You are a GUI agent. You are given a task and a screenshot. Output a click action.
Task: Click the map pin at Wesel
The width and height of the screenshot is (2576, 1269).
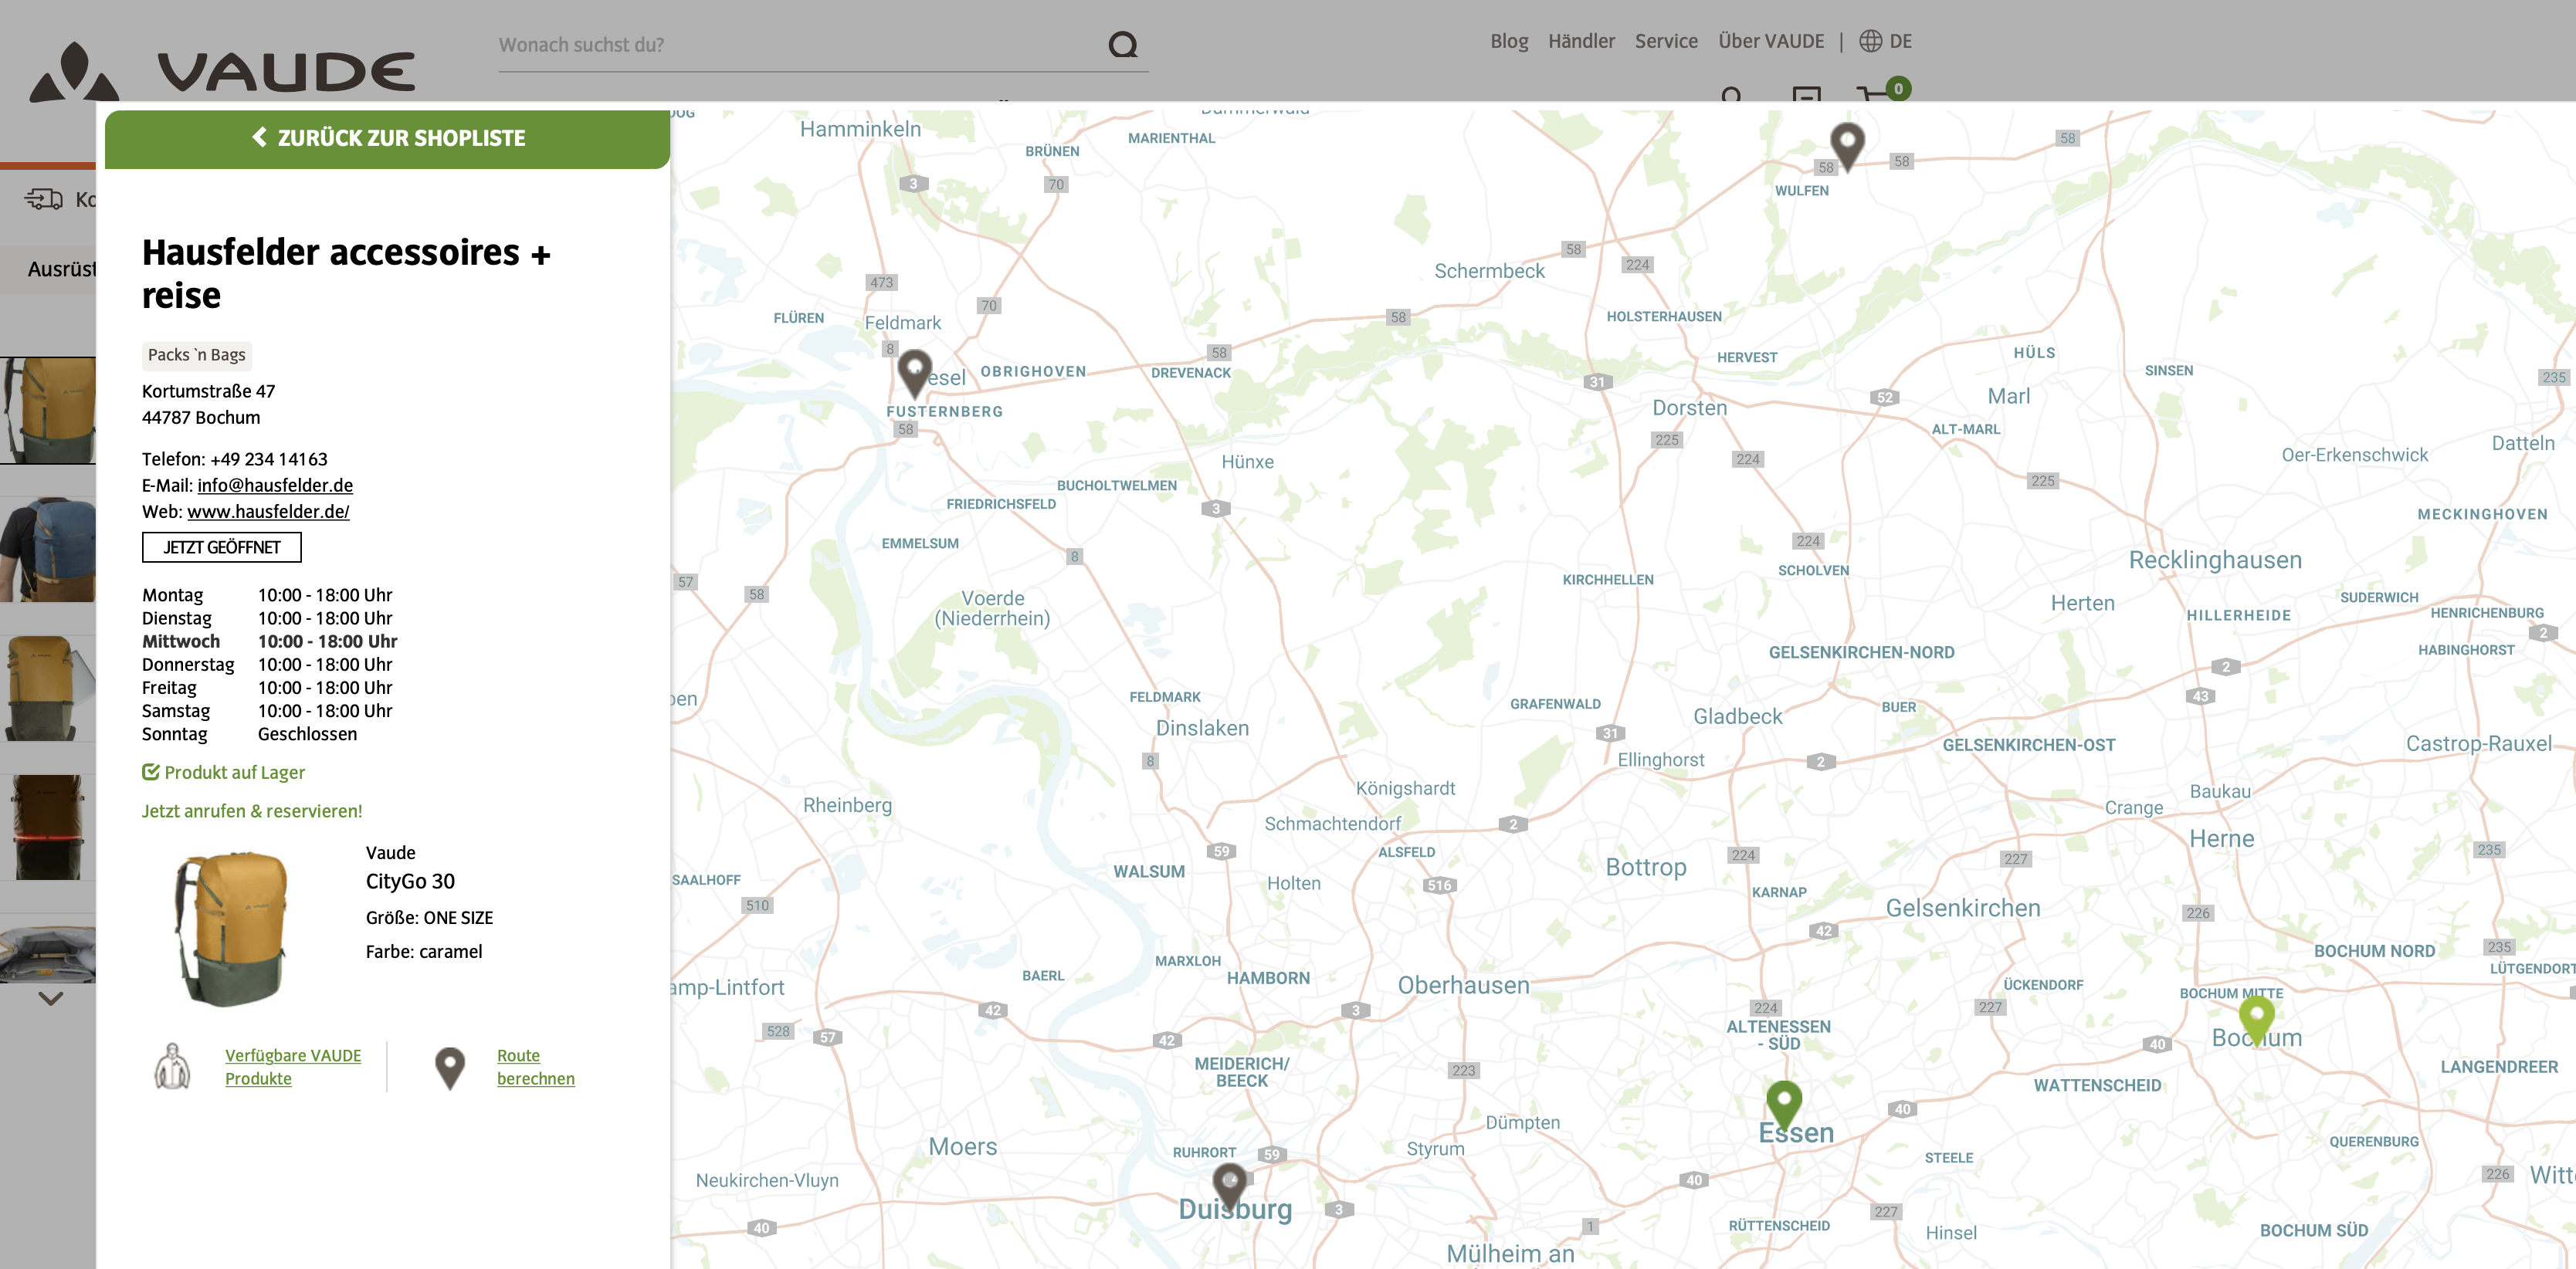click(x=914, y=373)
